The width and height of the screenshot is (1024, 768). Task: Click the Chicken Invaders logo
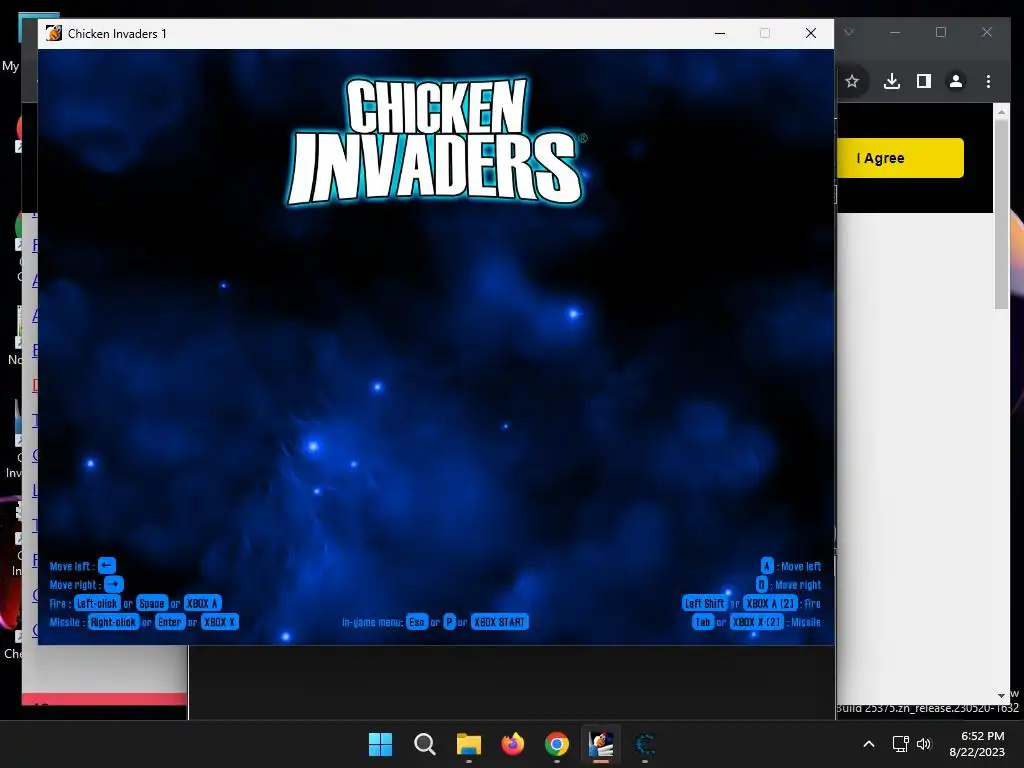[436, 141]
